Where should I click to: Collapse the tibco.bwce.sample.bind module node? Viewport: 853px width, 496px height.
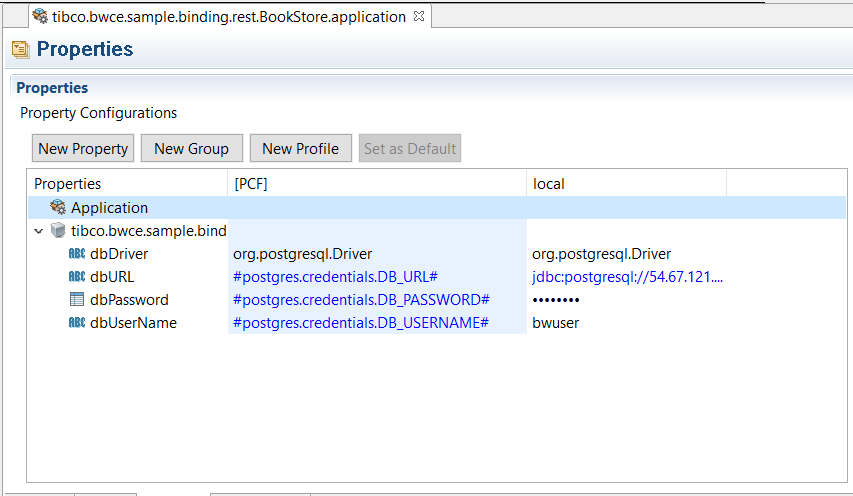coord(39,231)
